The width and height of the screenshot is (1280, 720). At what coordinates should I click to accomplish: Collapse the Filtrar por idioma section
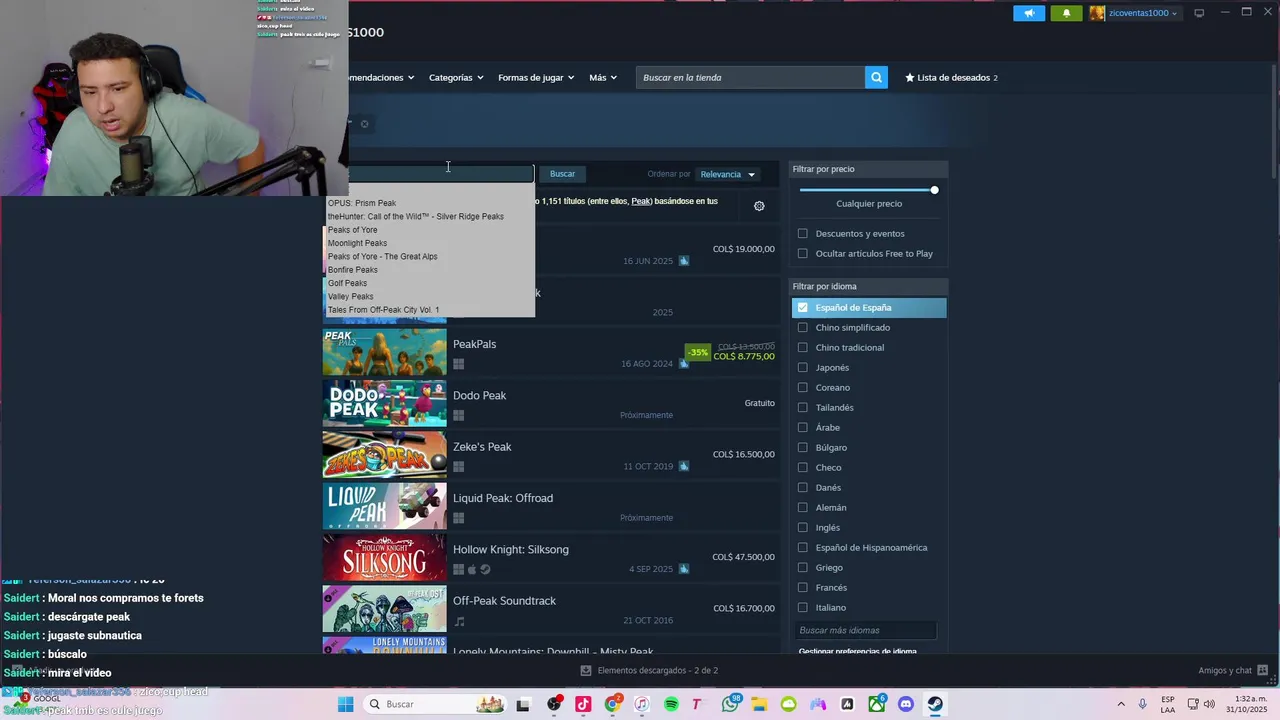[x=868, y=286]
